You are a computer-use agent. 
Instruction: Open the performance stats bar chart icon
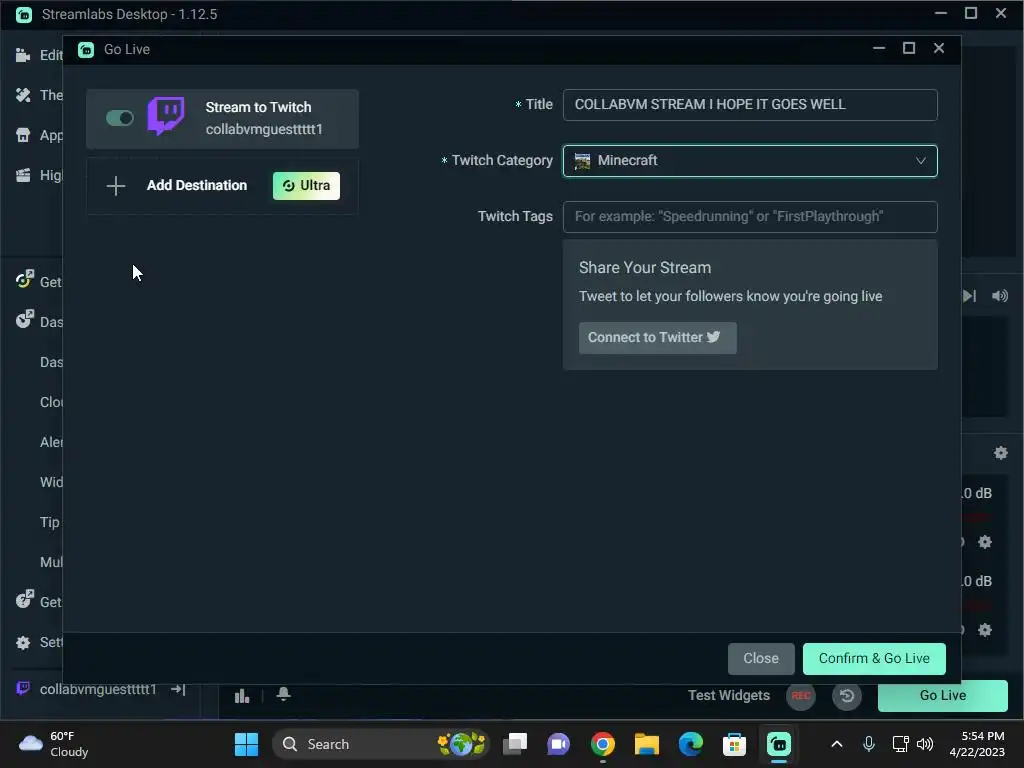click(242, 696)
